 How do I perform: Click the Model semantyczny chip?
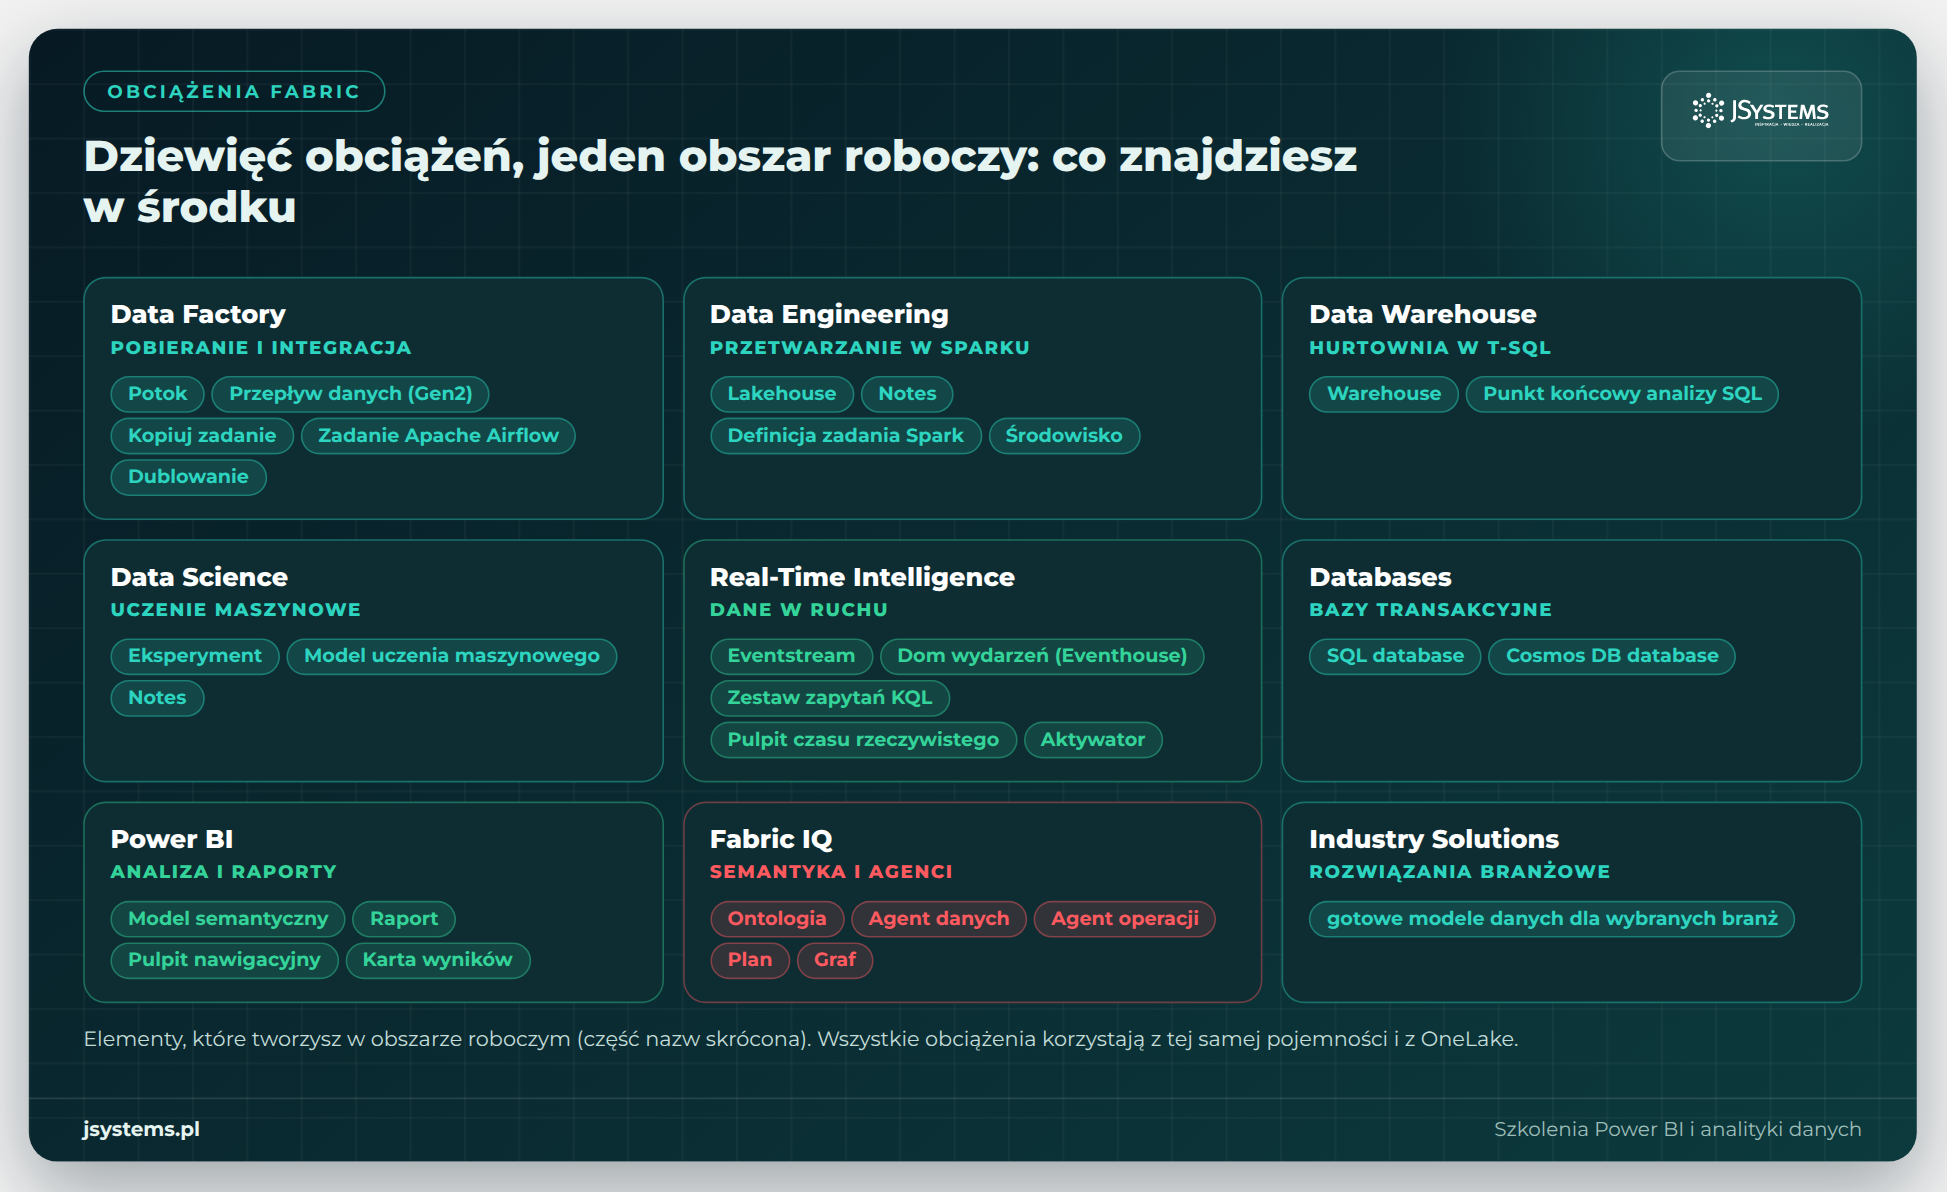228,919
